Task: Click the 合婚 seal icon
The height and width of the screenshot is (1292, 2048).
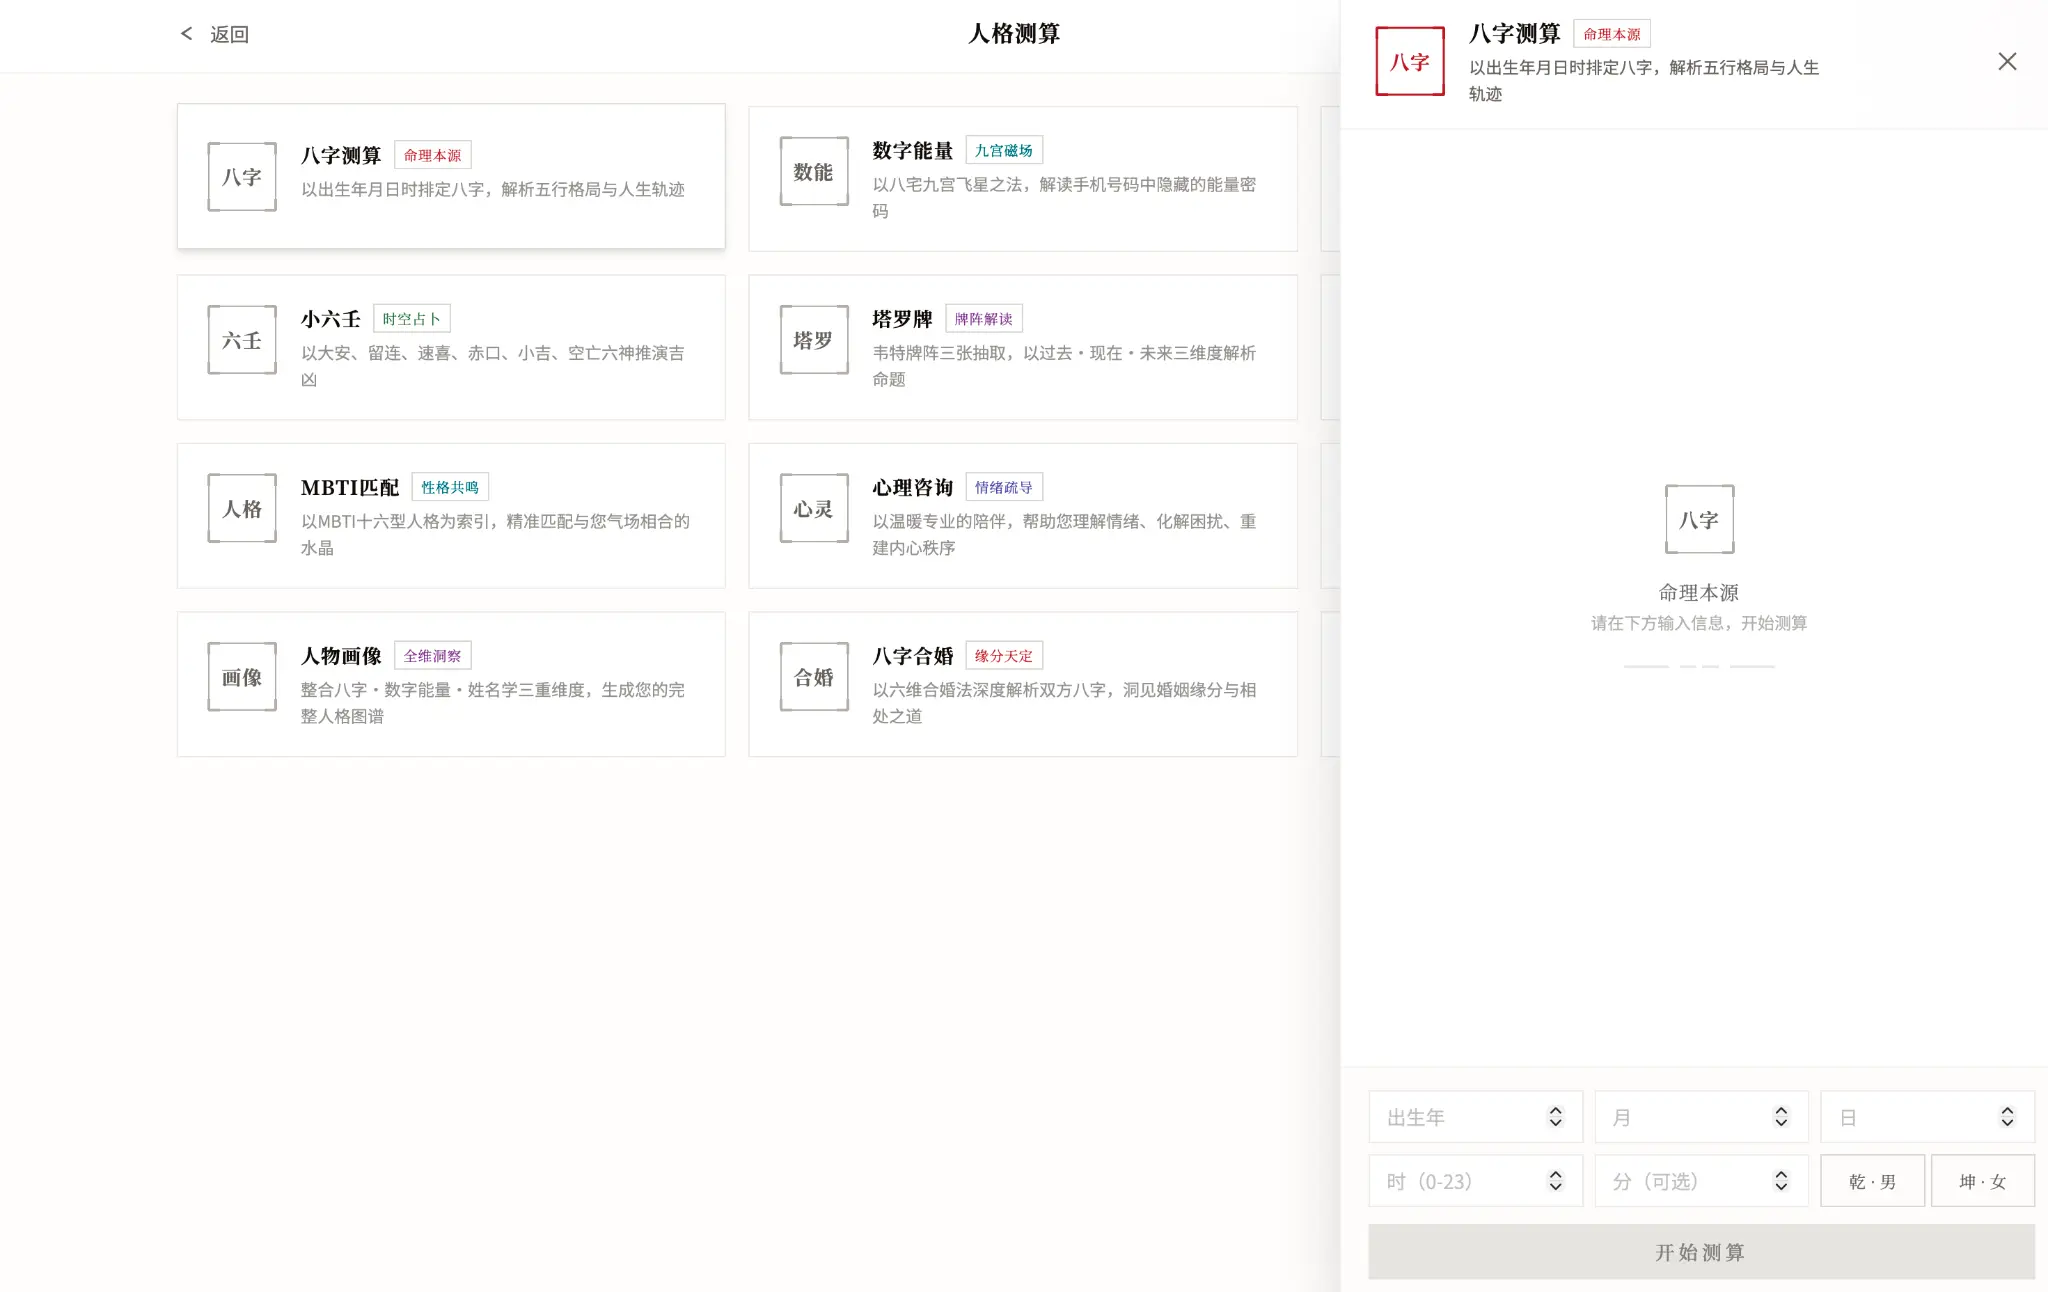Action: pos(814,677)
